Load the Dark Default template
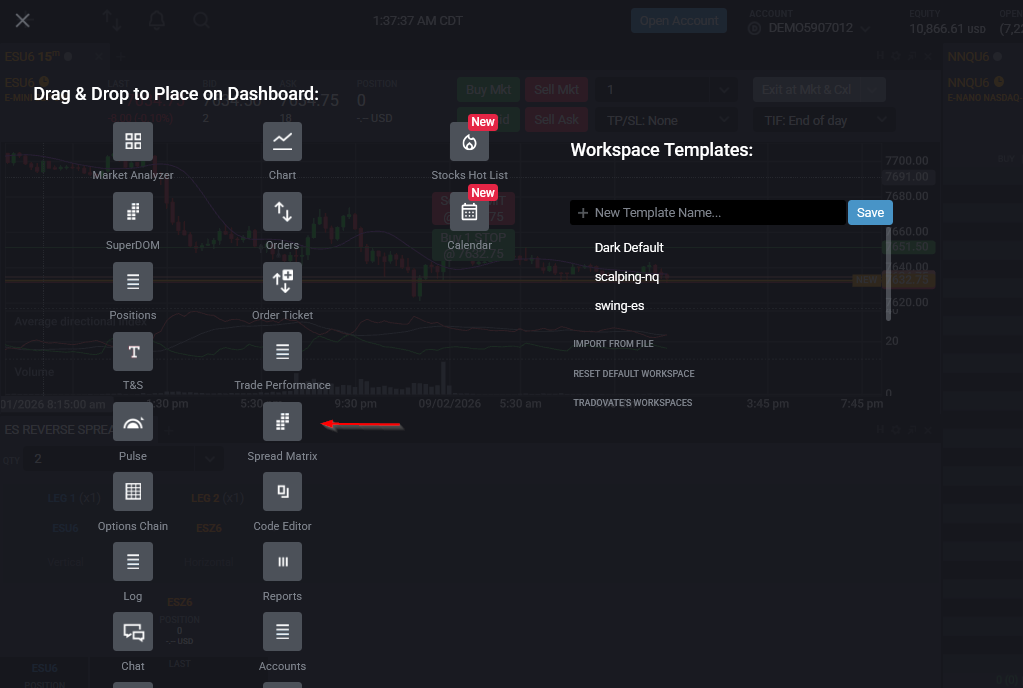Image resolution: width=1023 pixels, height=688 pixels. (629, 248)
